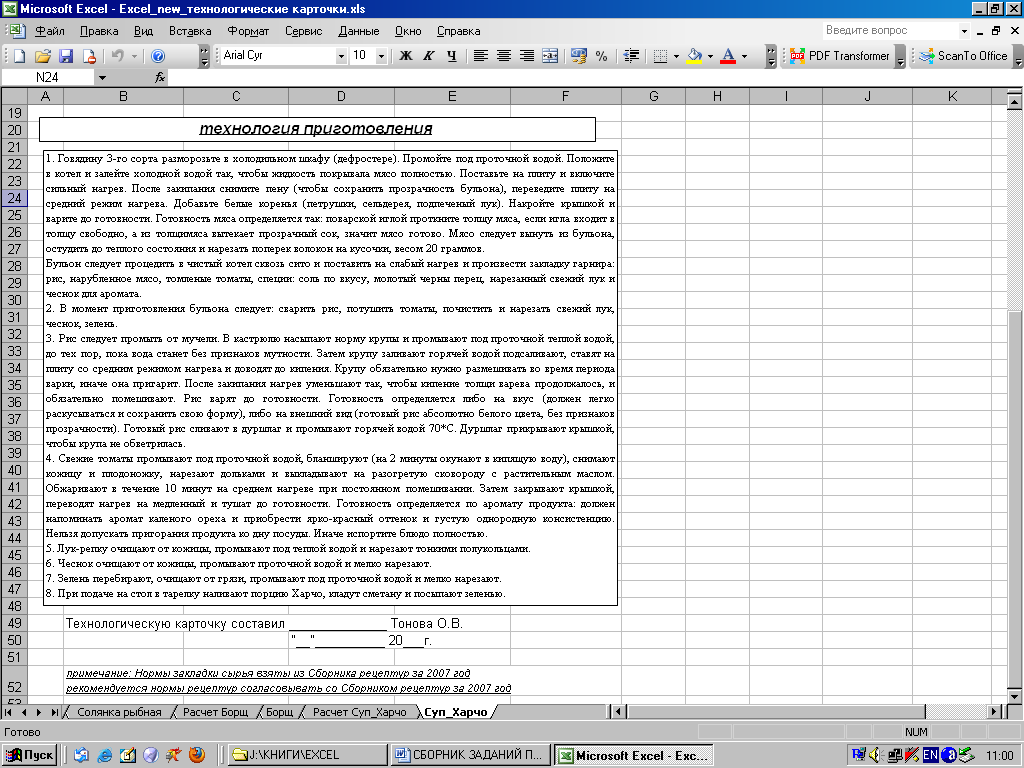1024x768 pixels.
Task: Click the EN language indicator in tray
Action: click(x=930, y=756)
